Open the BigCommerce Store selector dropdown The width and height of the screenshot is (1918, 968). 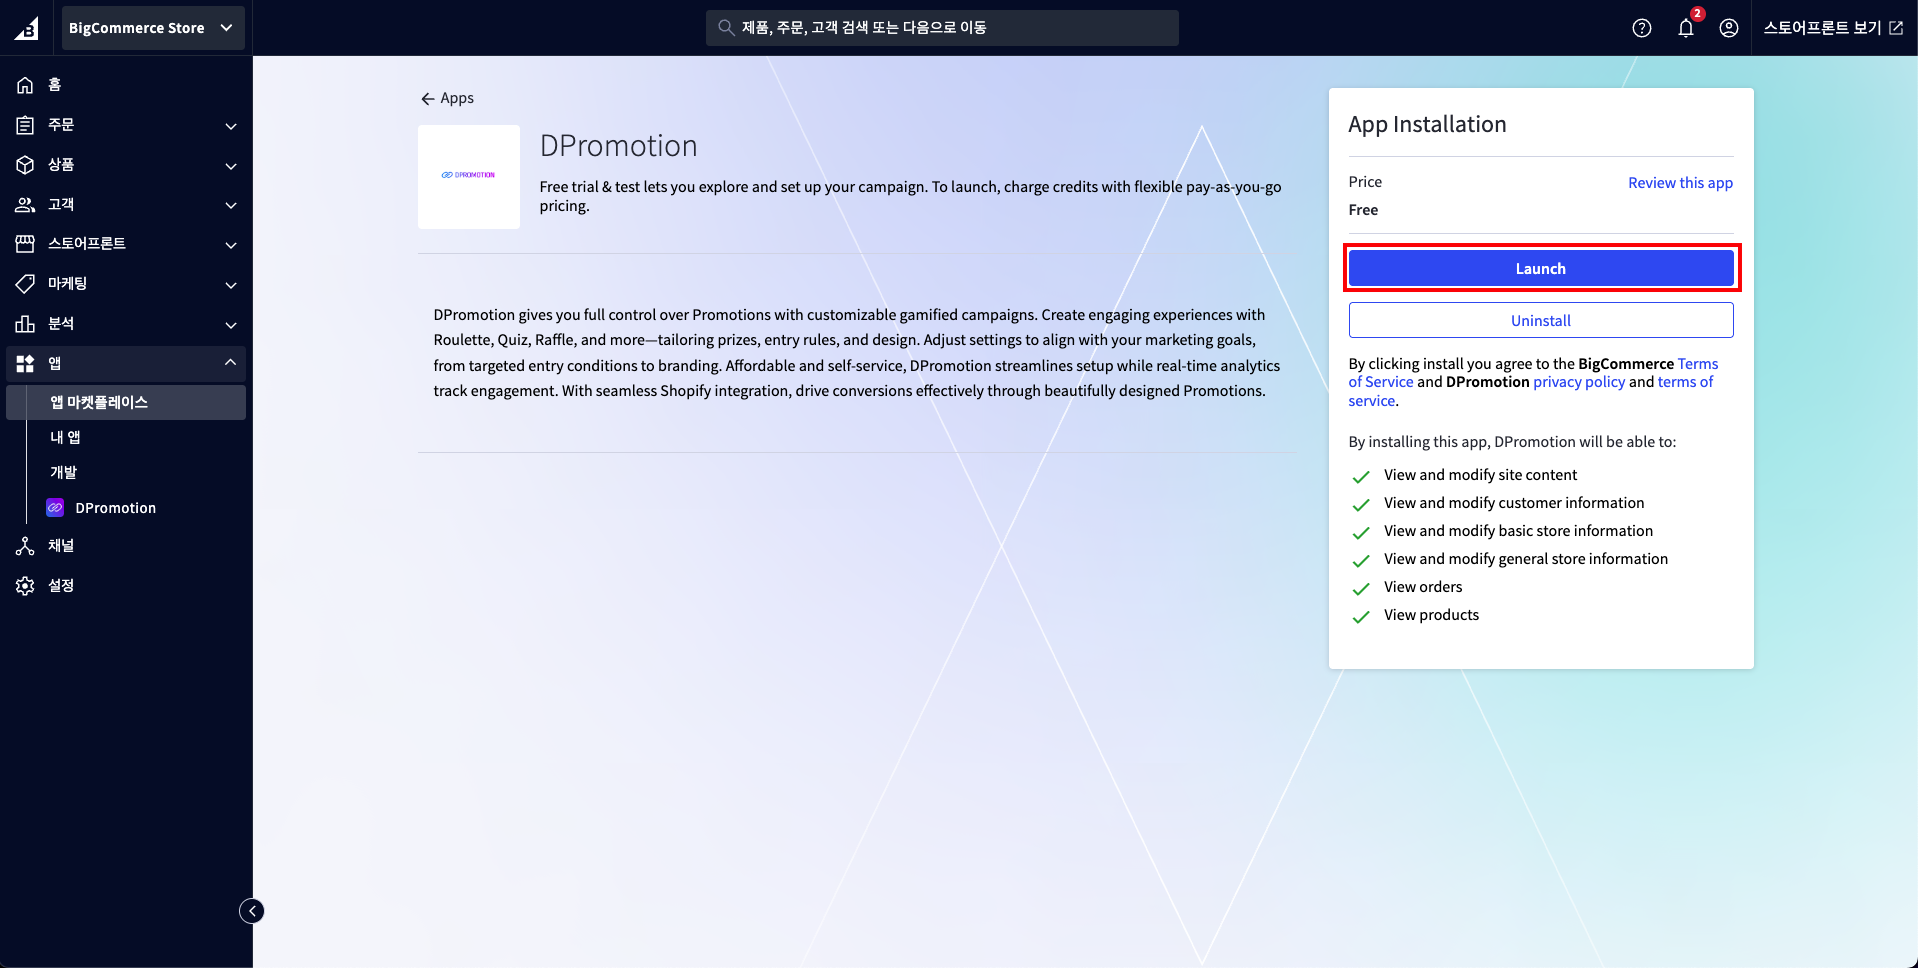pyautogui.click(x=151, y=28)
